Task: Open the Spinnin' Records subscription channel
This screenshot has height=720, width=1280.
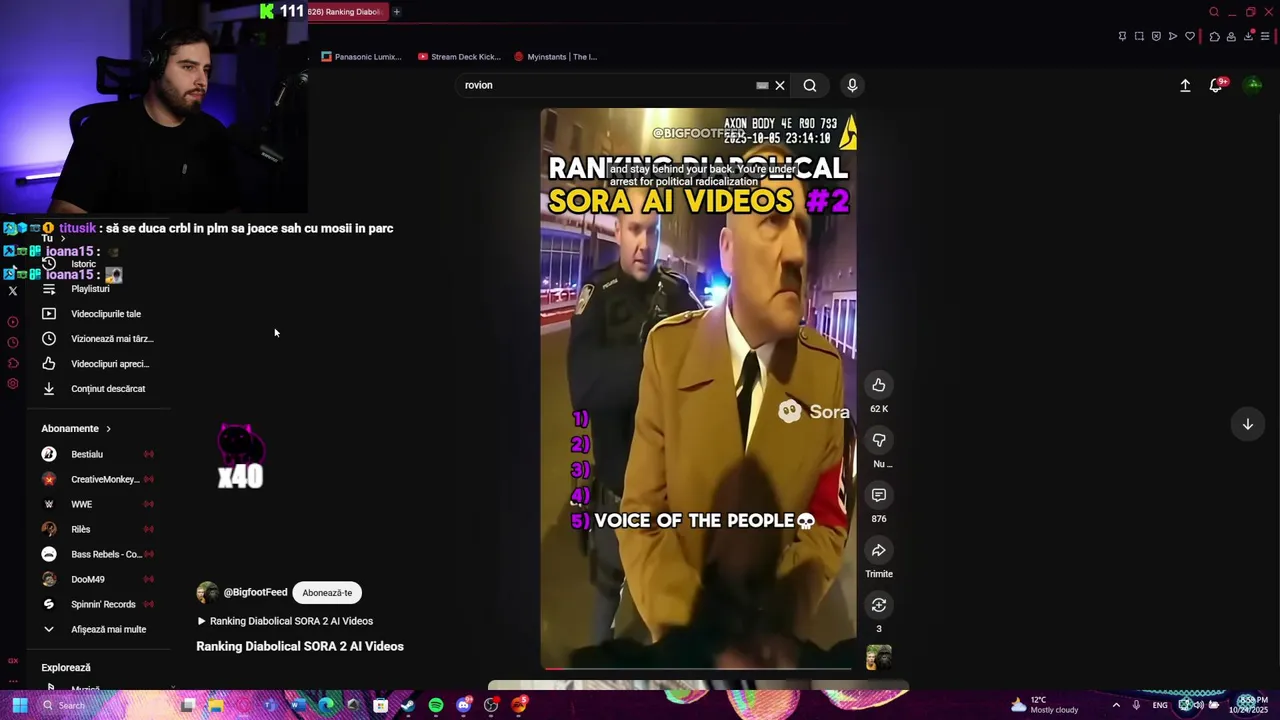Action: [98, 604]
